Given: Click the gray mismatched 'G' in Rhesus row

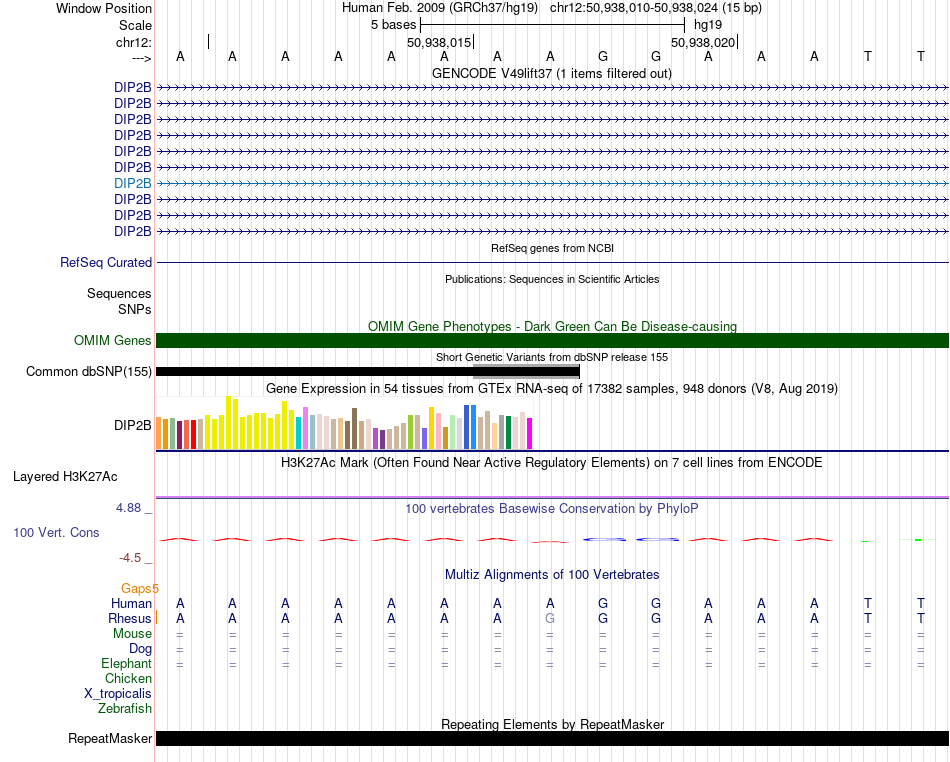Looking at the screenshot, I should pyautogui.click(x=550, y=618).
